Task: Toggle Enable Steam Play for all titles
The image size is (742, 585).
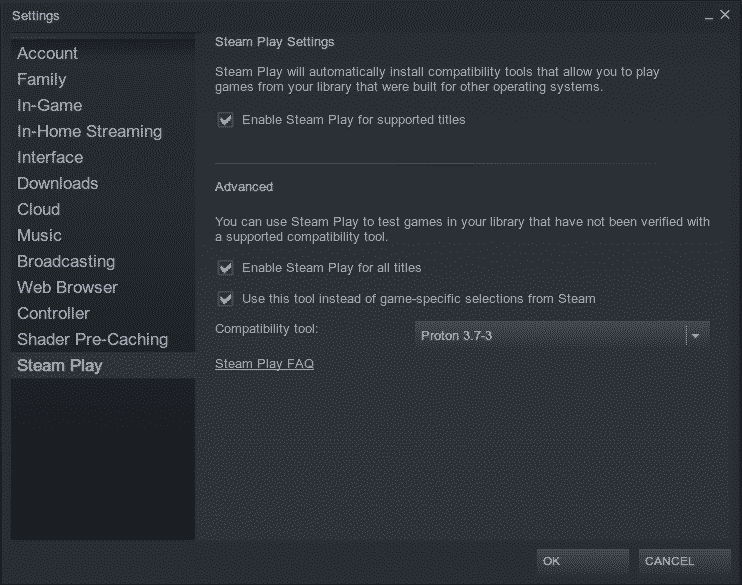Action: [226, 268]
